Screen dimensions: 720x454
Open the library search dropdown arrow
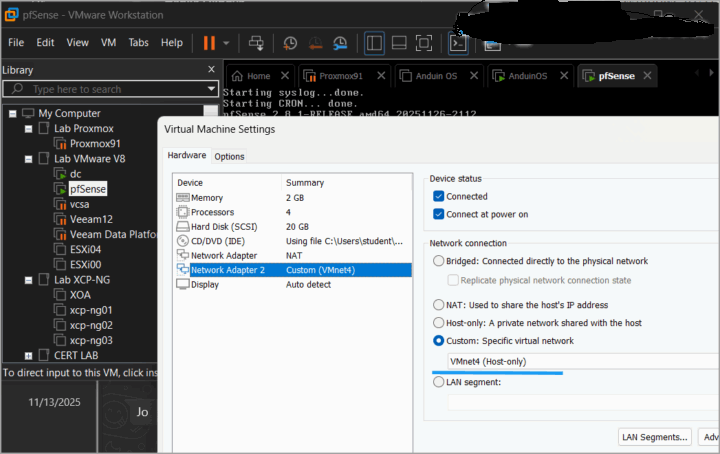[x=211, y=89]
